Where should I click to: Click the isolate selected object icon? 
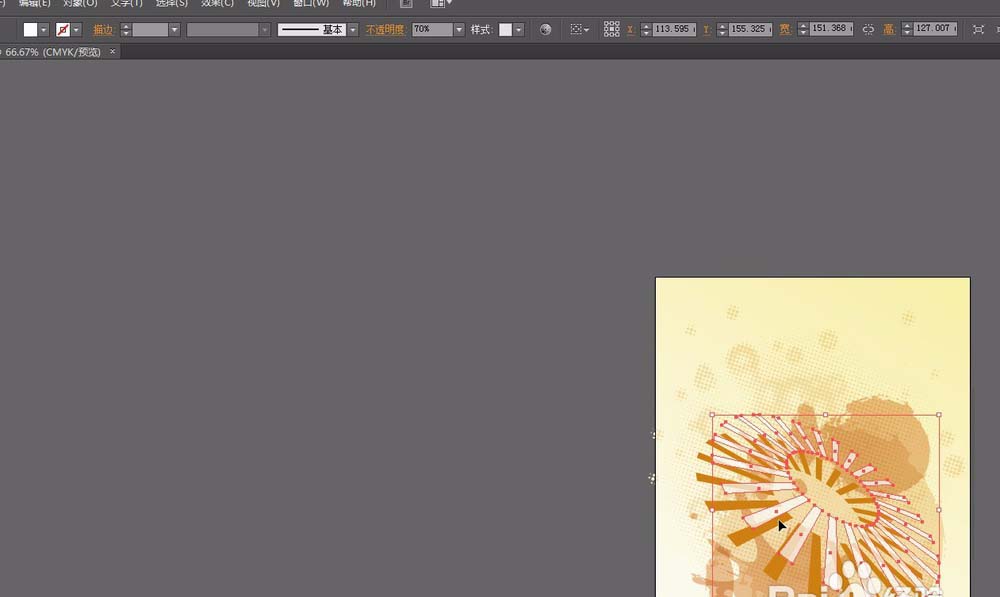(978, 29)
